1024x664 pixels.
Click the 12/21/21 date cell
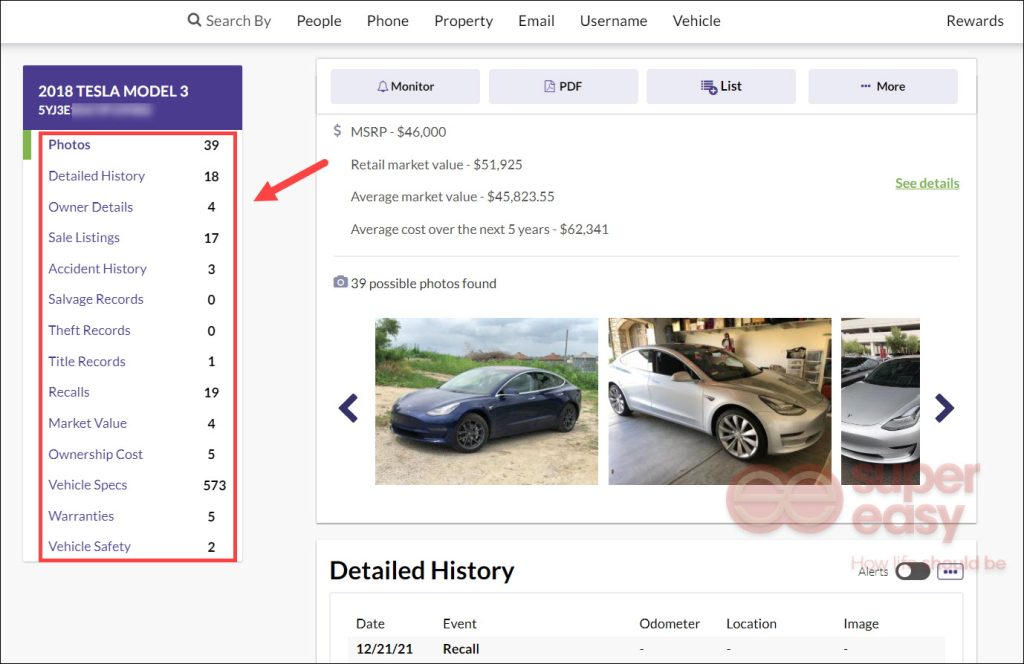point(384,649)
